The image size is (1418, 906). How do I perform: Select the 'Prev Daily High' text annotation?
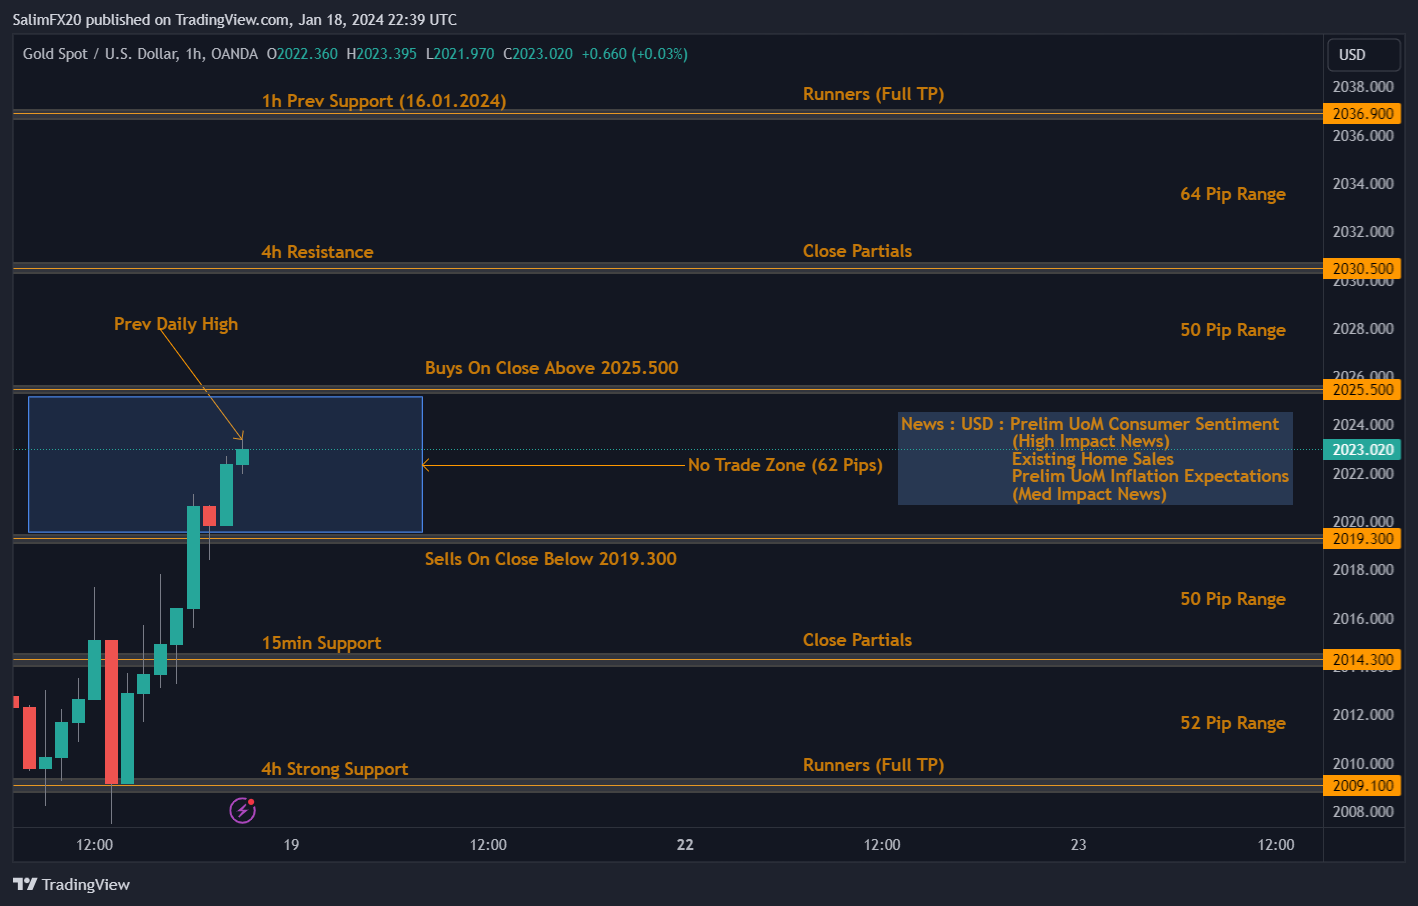pos(176,324)
